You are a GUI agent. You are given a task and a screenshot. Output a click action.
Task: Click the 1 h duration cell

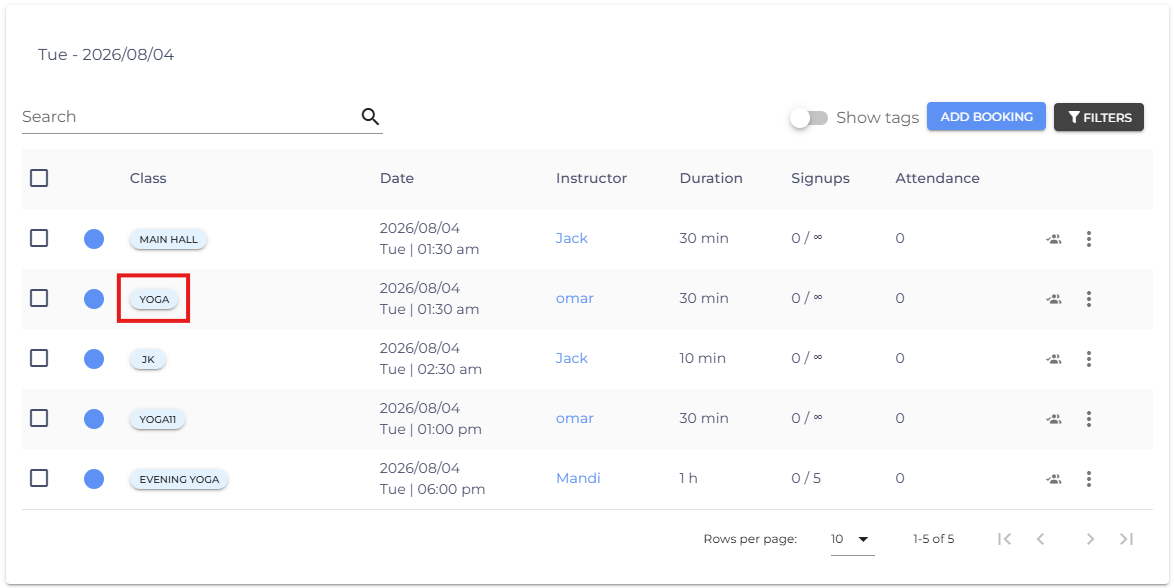coord(688,478)
